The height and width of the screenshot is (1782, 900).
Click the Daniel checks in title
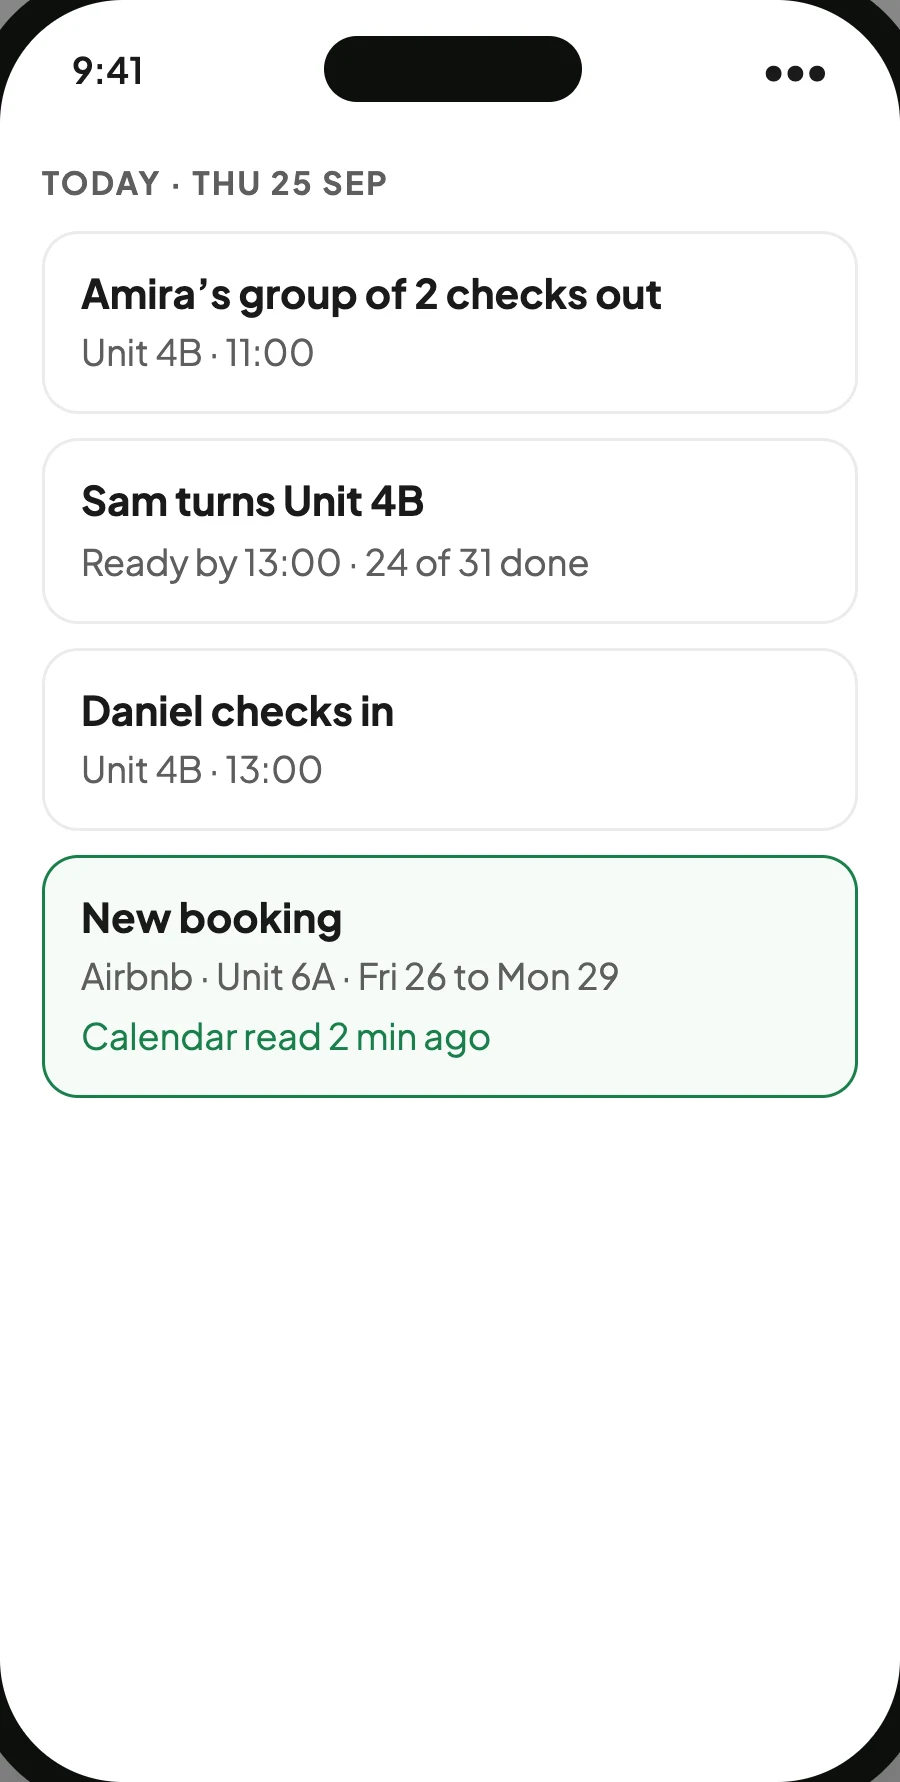[x=238, y=712]
